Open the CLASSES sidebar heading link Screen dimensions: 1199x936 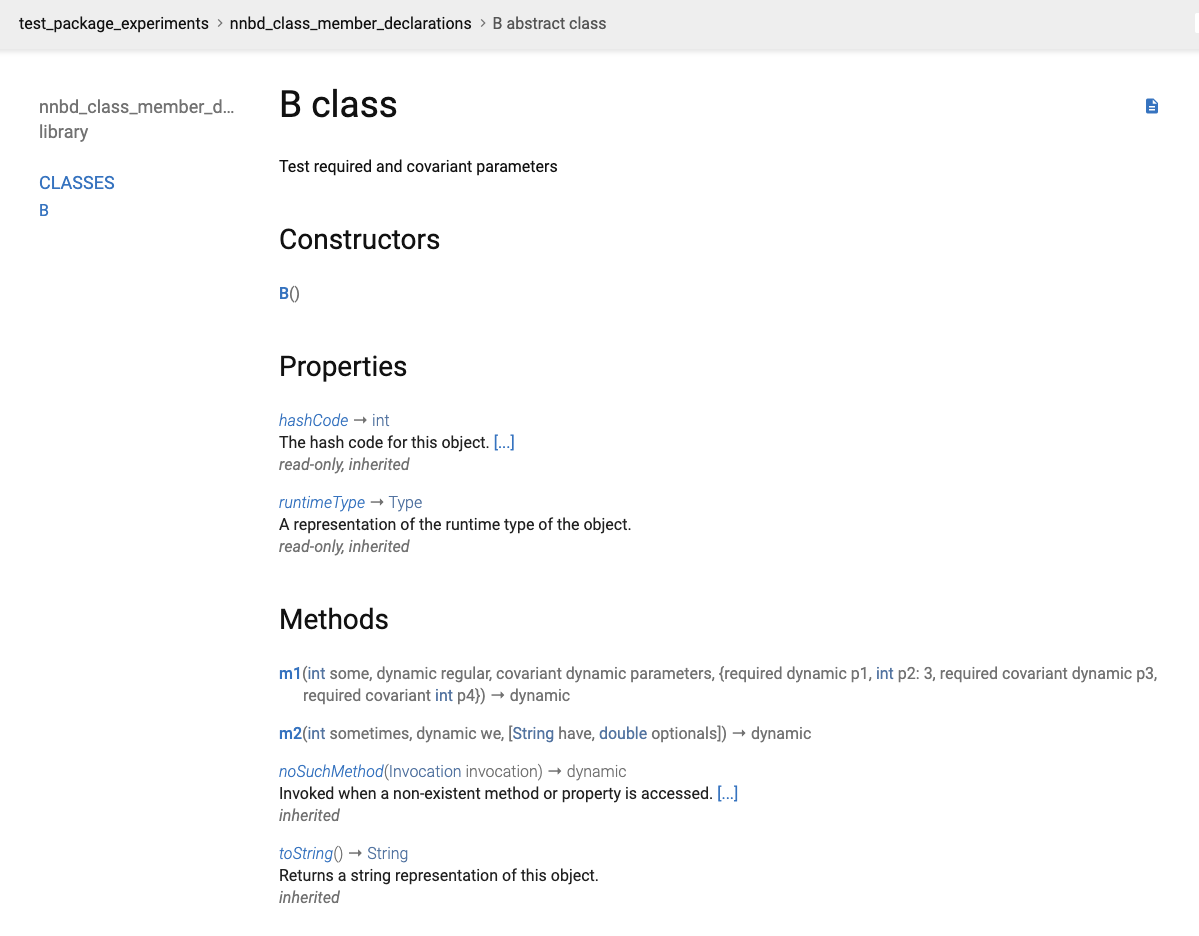[77, 183]
